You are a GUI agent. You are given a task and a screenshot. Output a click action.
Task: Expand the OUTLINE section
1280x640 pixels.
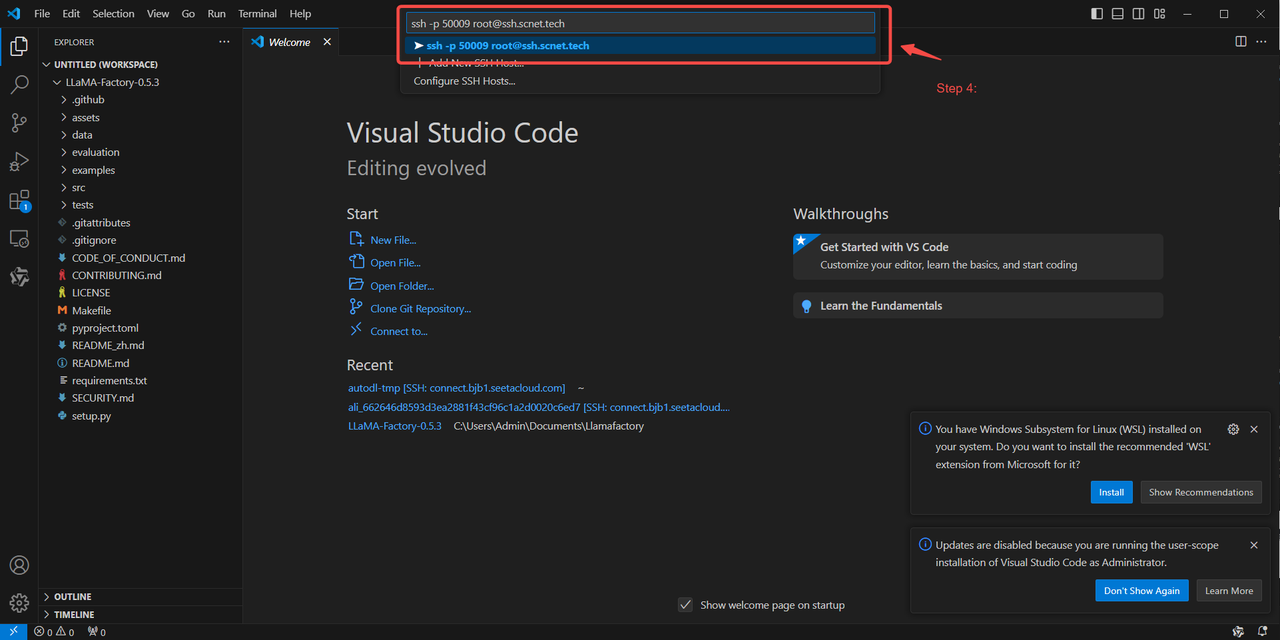point(72,597)
